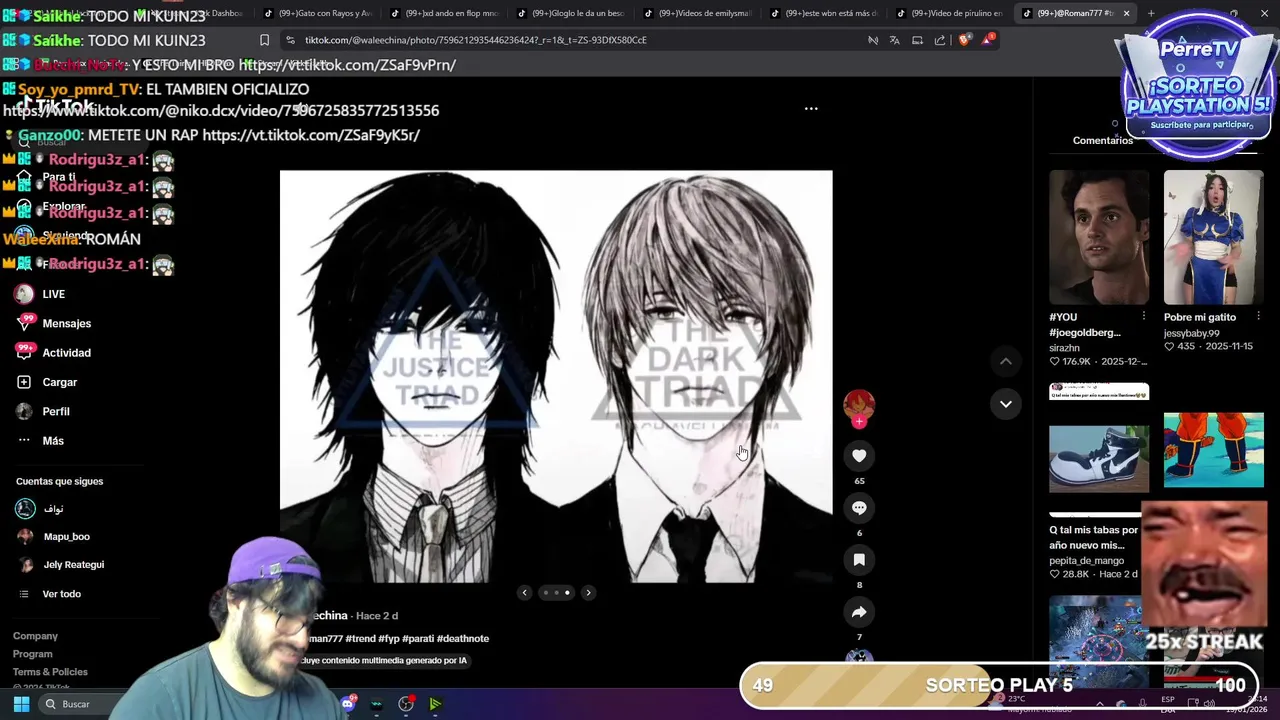Screen dimensions: 1280x720
Task: Click the #parati hashtag
Action: click(x=418, y=638)
